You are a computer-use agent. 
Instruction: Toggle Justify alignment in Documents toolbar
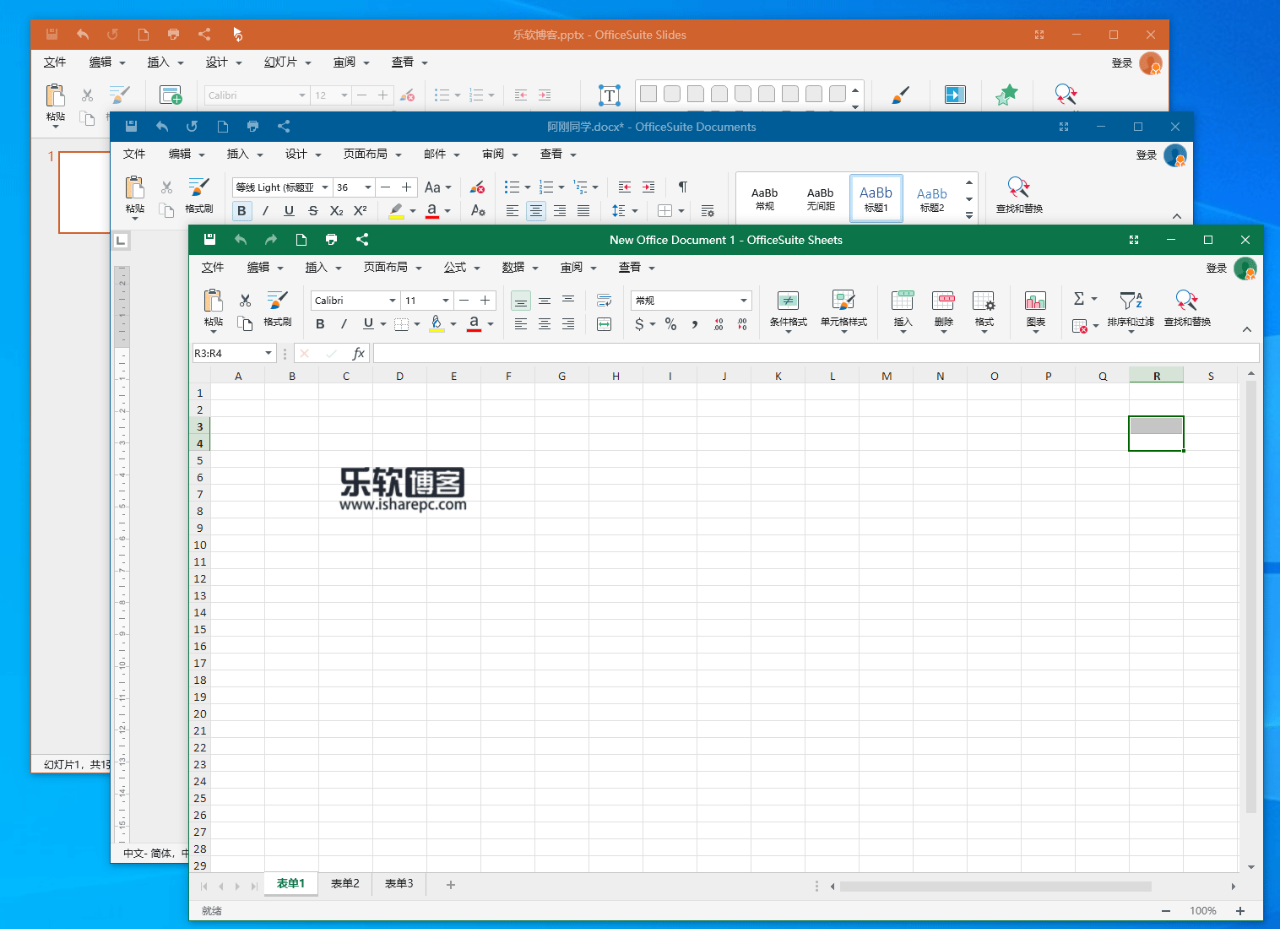tap(583, 211)
